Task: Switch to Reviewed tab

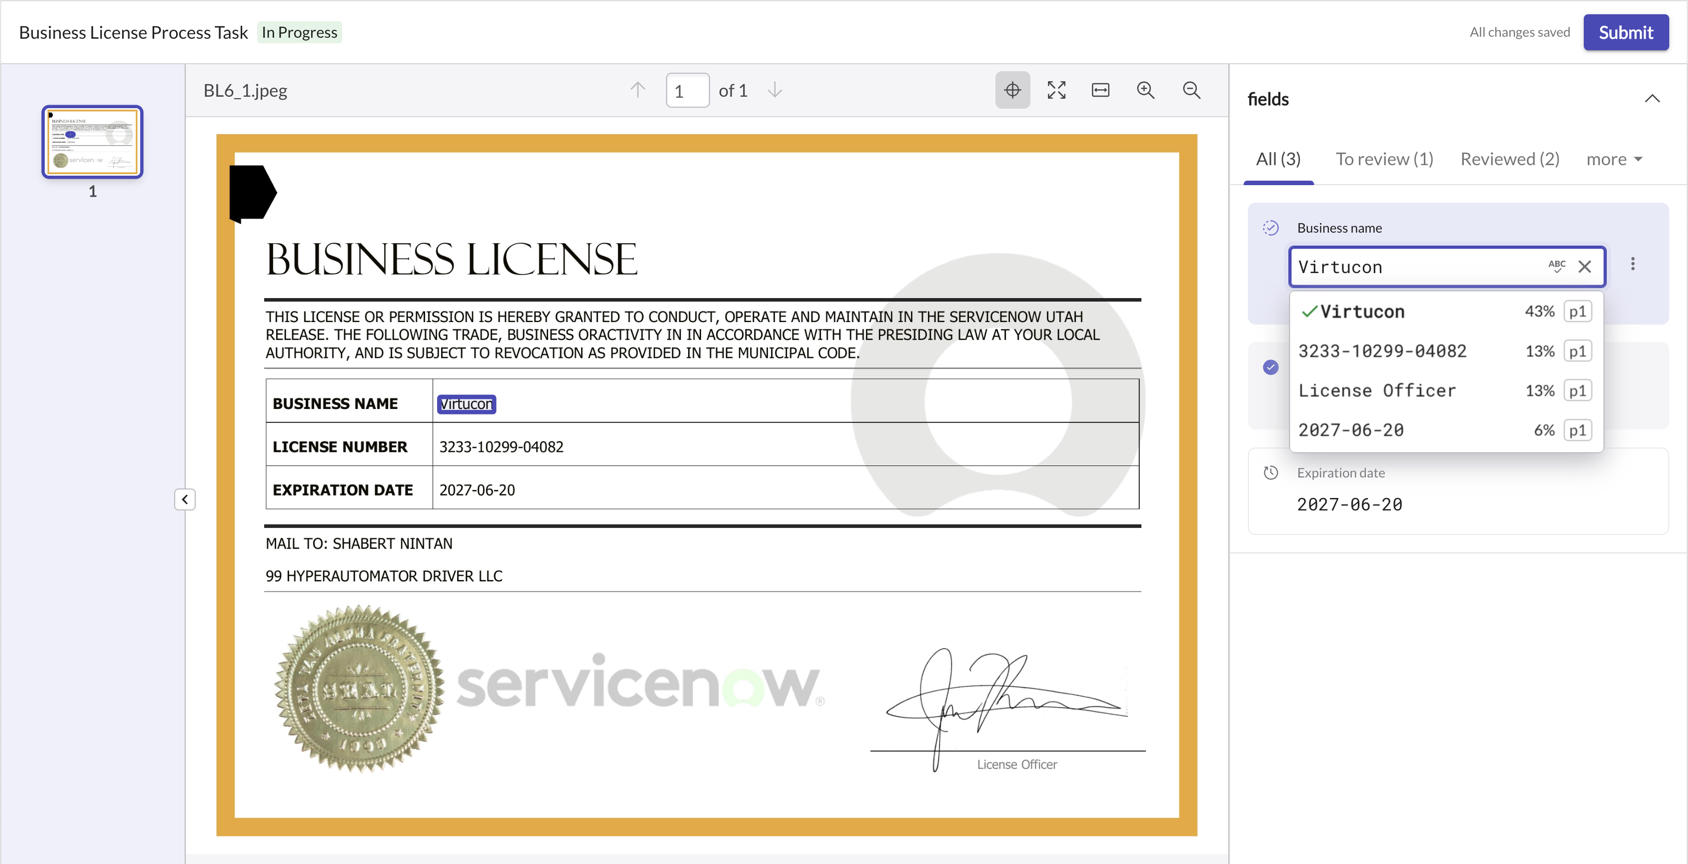Action: click(1509, 159)
